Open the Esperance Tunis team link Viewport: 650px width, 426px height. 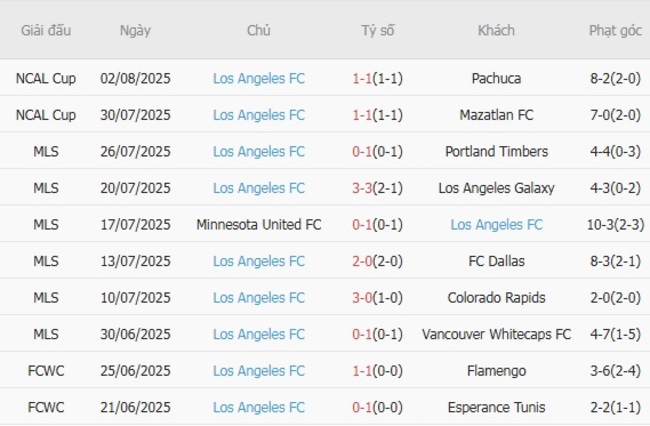(x=496, y=407)
